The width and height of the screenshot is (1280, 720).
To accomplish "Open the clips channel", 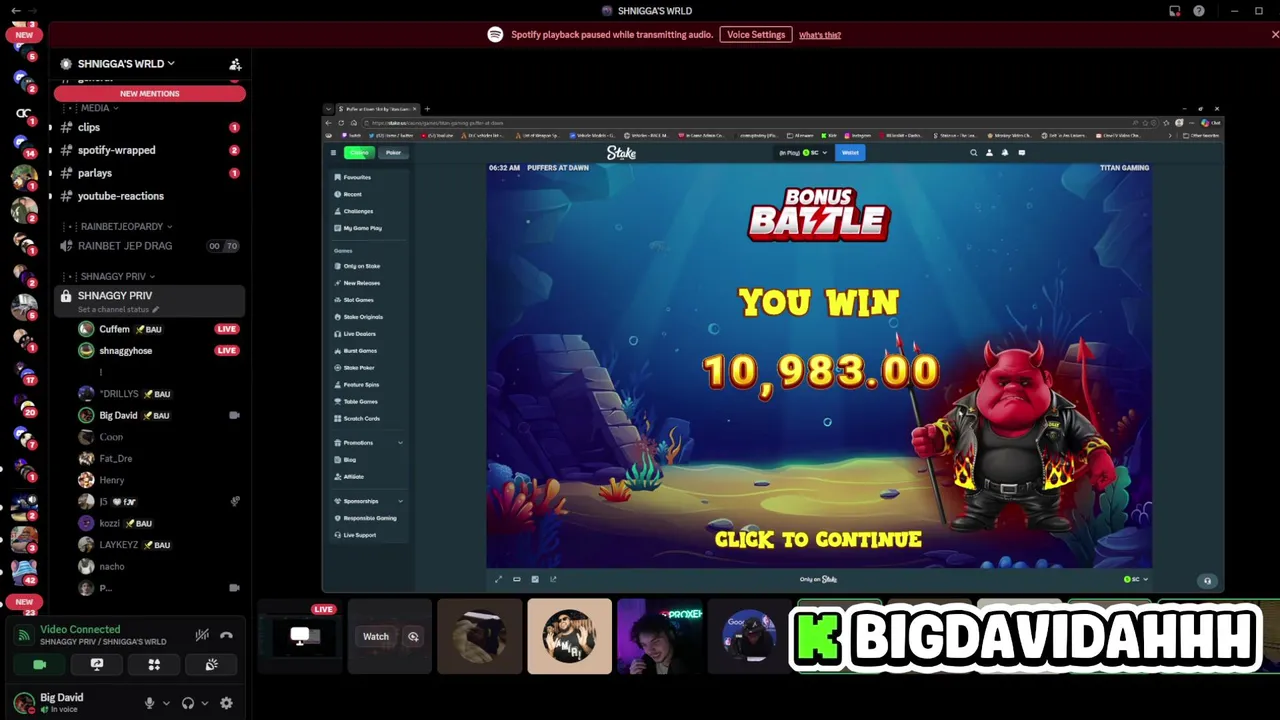I will coord(89,127).
